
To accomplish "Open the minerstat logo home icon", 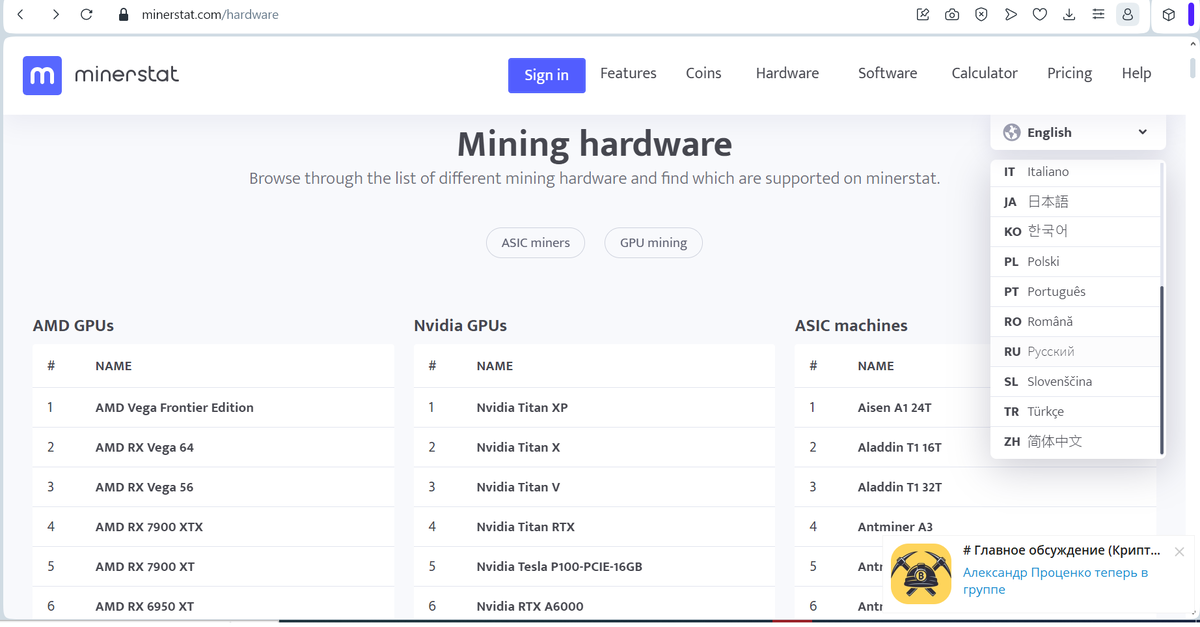I will tap(41, 75).
